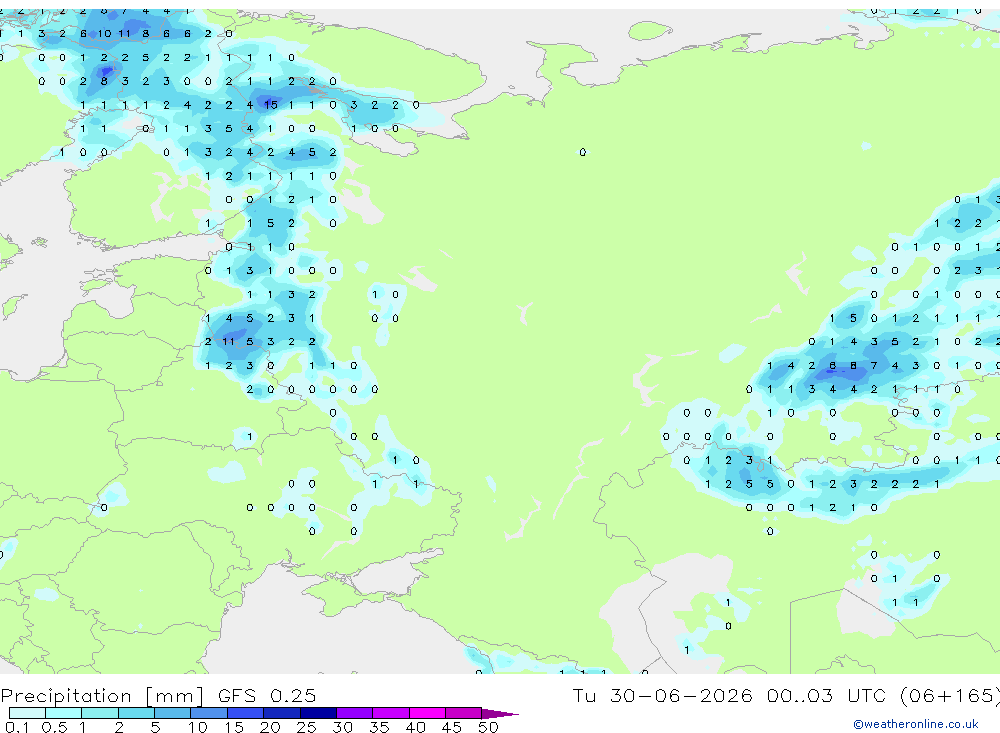
Task: Click the purple arrow tip of the color scale
Action: (500, 713)
